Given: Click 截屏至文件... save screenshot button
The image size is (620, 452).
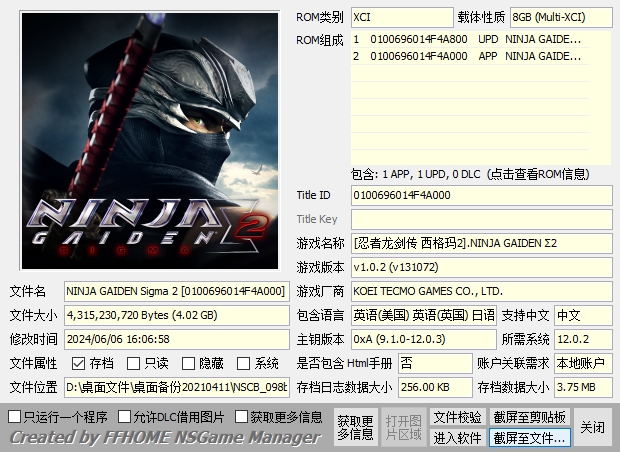Looking at the screenshot, I should 529,437.
